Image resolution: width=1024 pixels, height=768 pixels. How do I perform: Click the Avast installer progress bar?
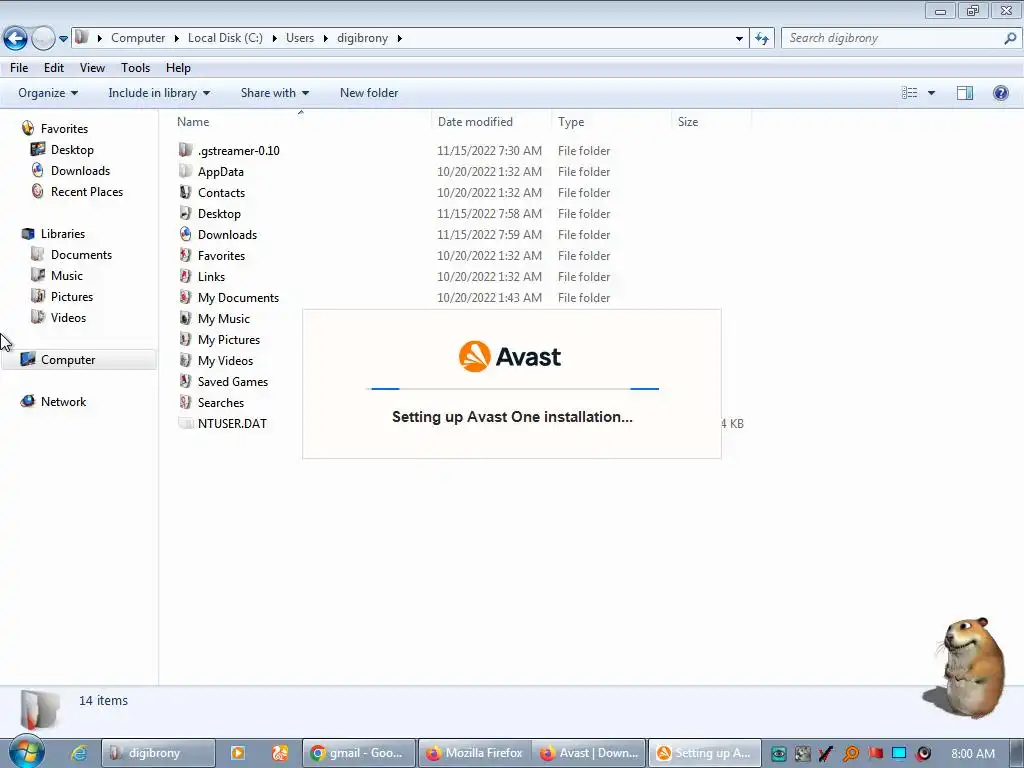(513, 389)
